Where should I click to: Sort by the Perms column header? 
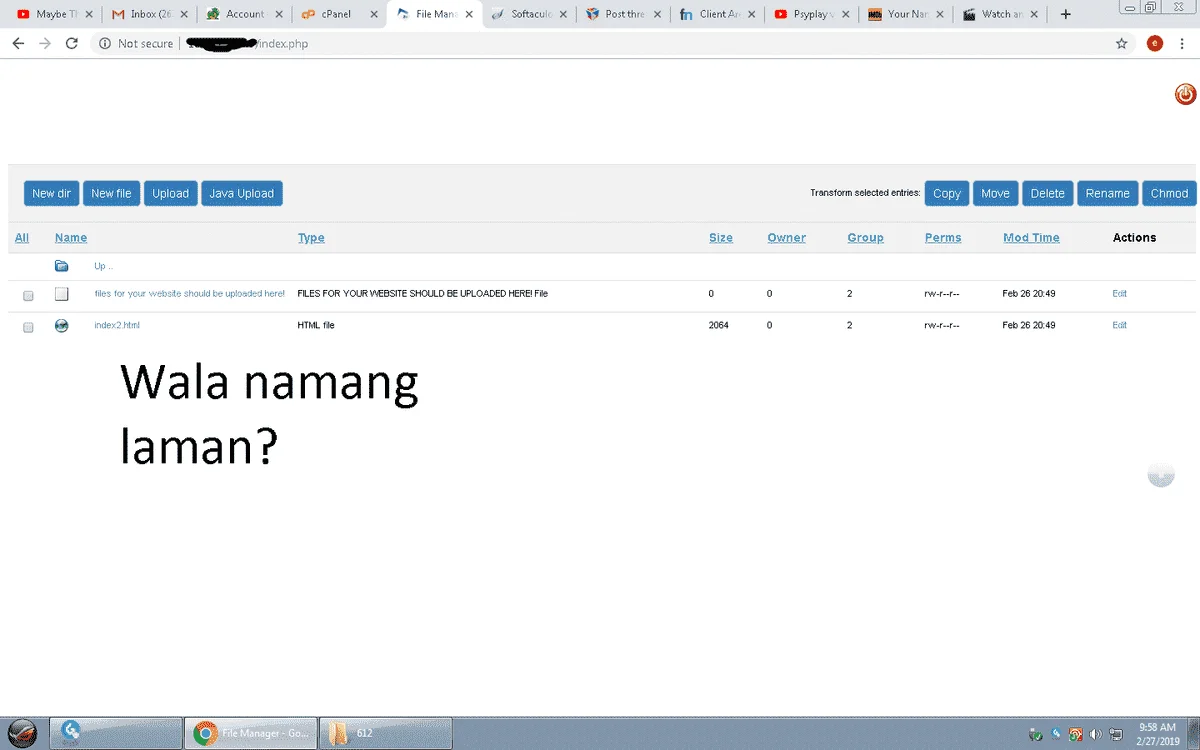(x=943, y=238)
